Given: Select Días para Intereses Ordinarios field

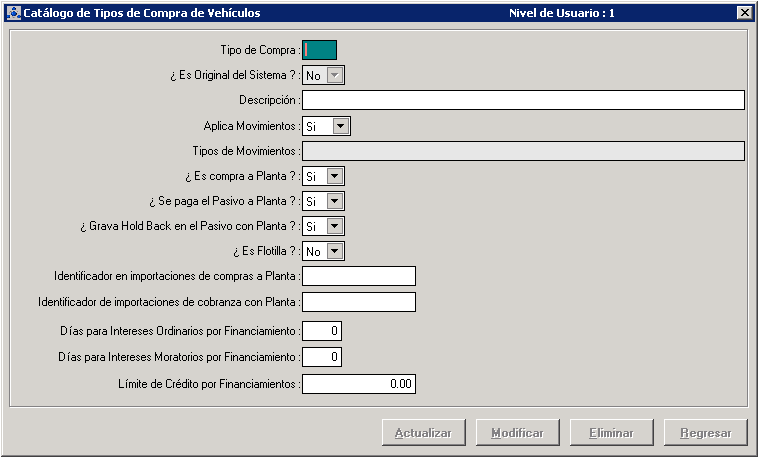Looking at the screenshot, I should coord(322,330).
